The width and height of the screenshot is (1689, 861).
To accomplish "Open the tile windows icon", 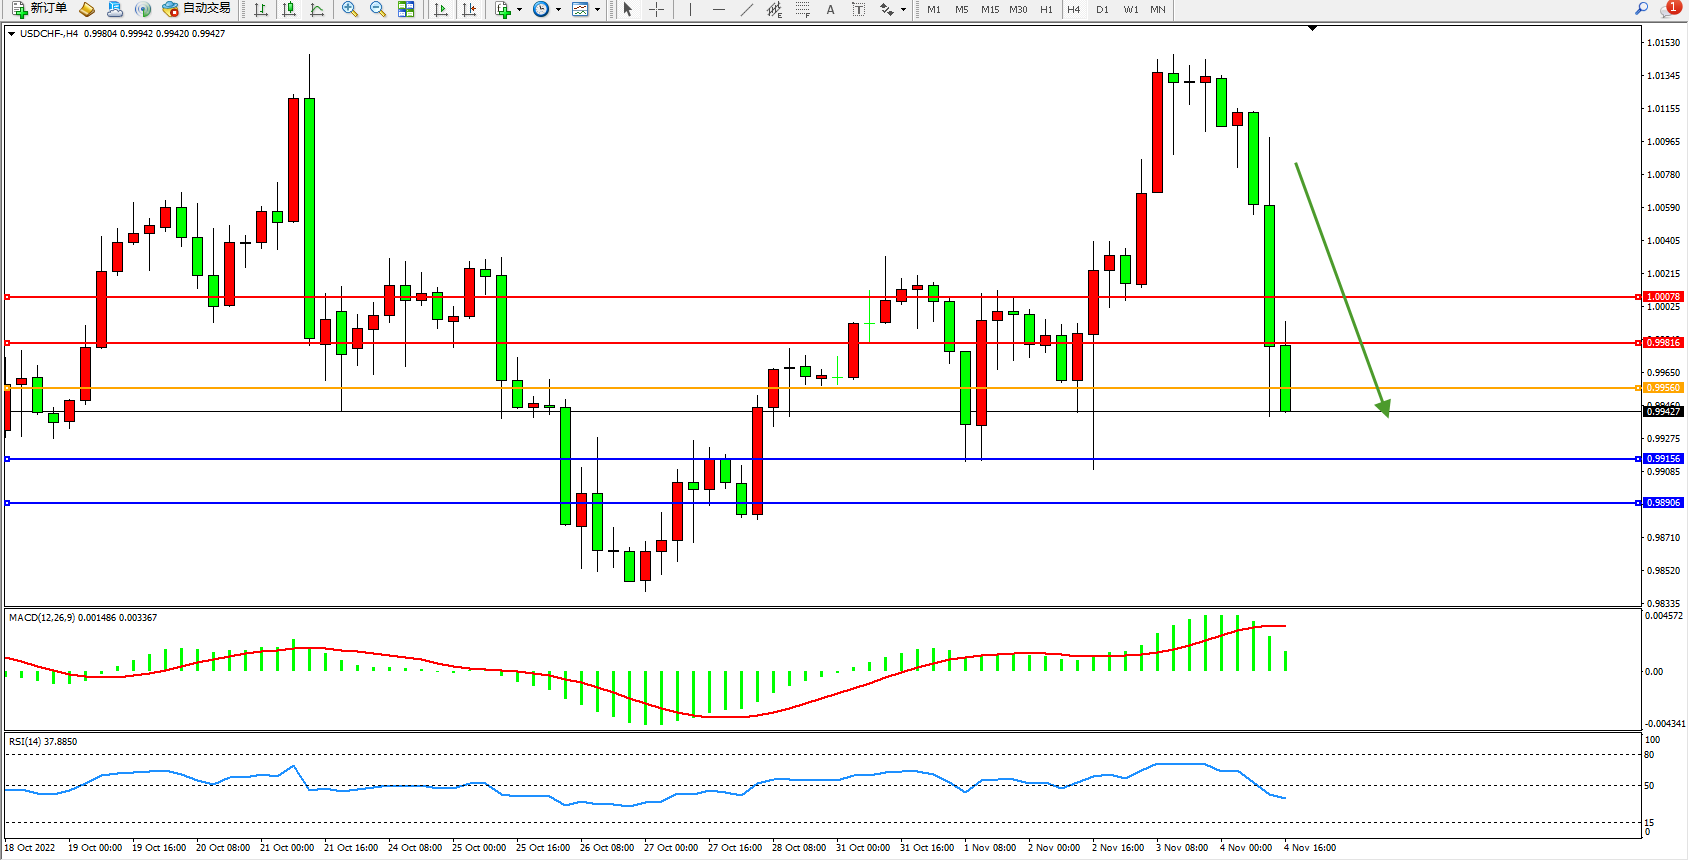I will coord(406,9).
